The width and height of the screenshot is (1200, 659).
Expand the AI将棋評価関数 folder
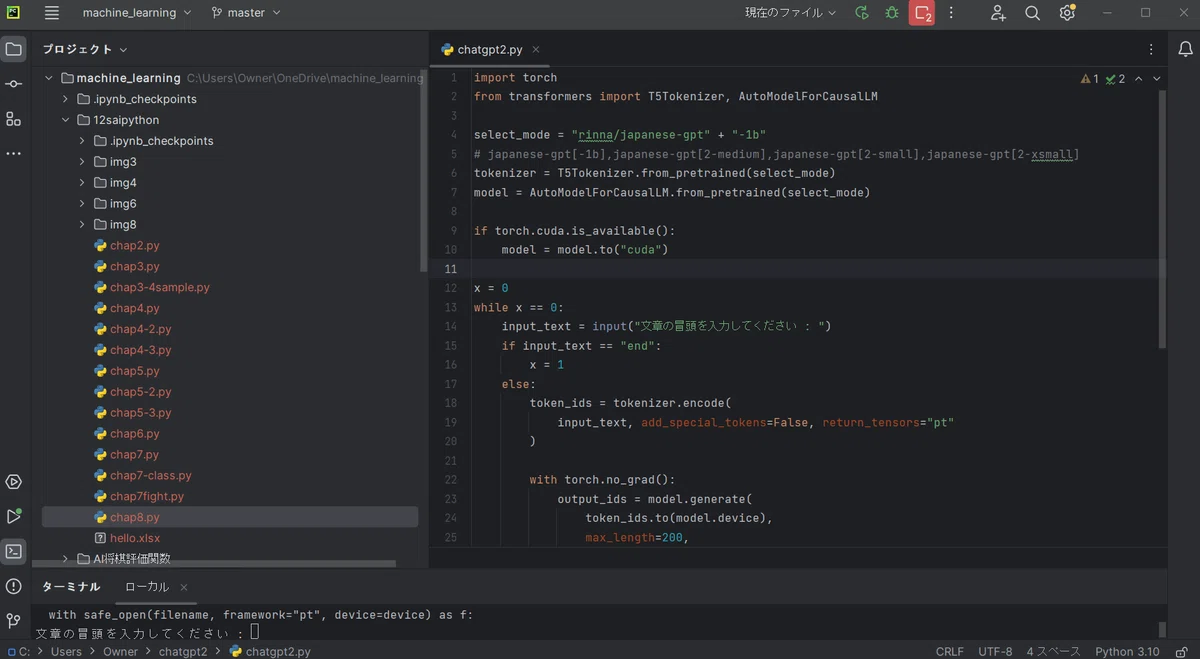pos(66,559)
